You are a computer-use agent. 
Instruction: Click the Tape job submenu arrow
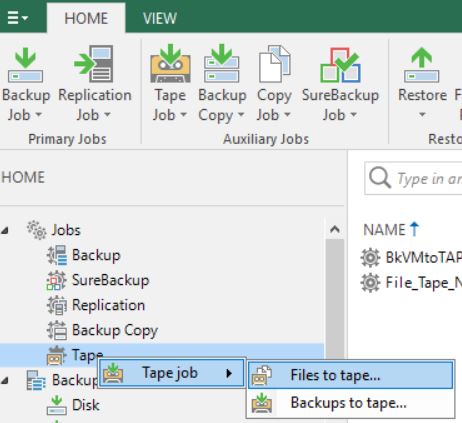[x=229, y=373]
